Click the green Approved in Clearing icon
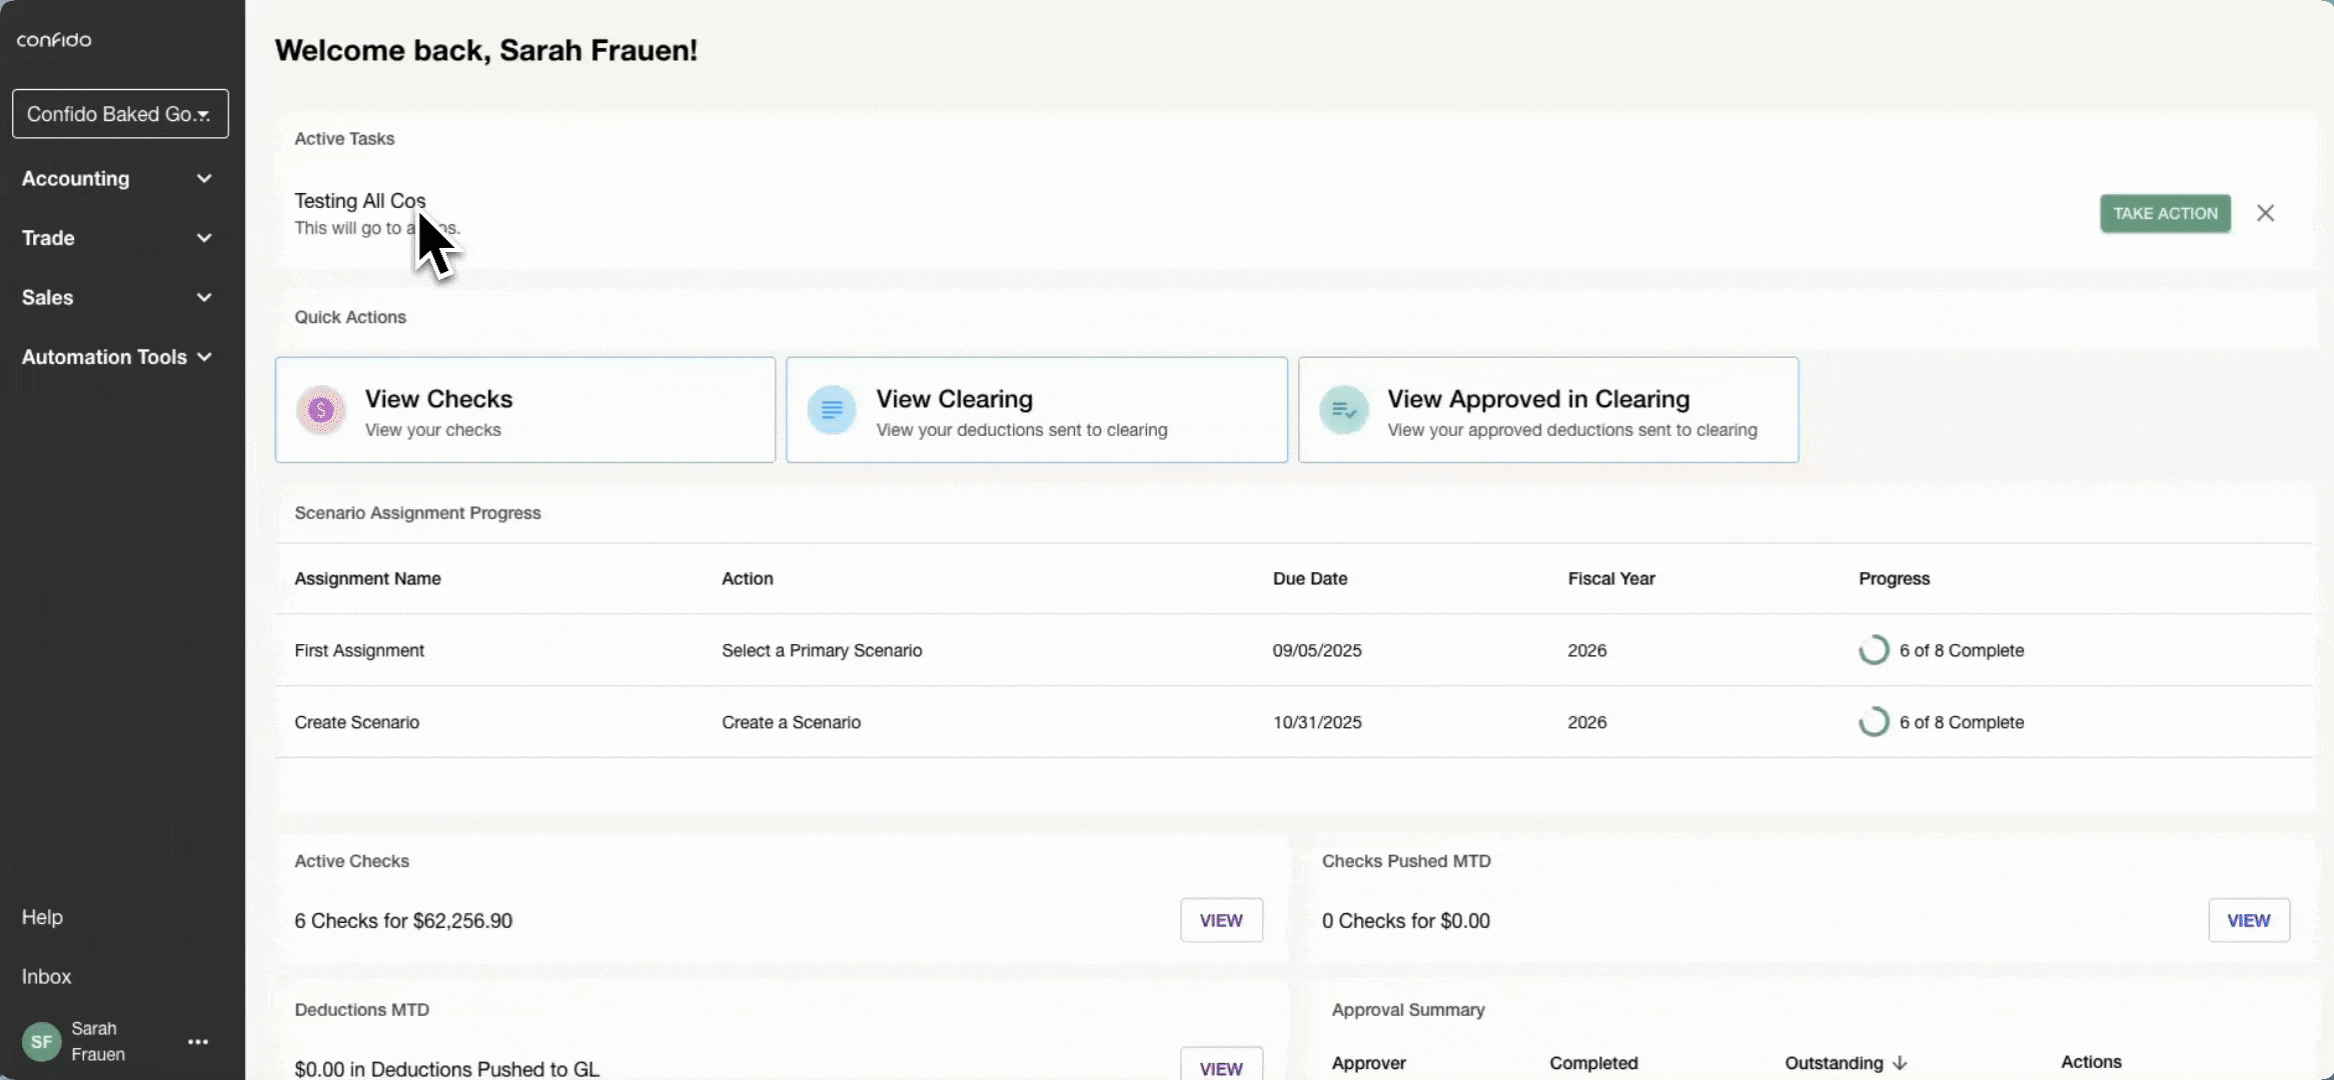This screenshot has width=2334, height=1080. click(1343, 410)
